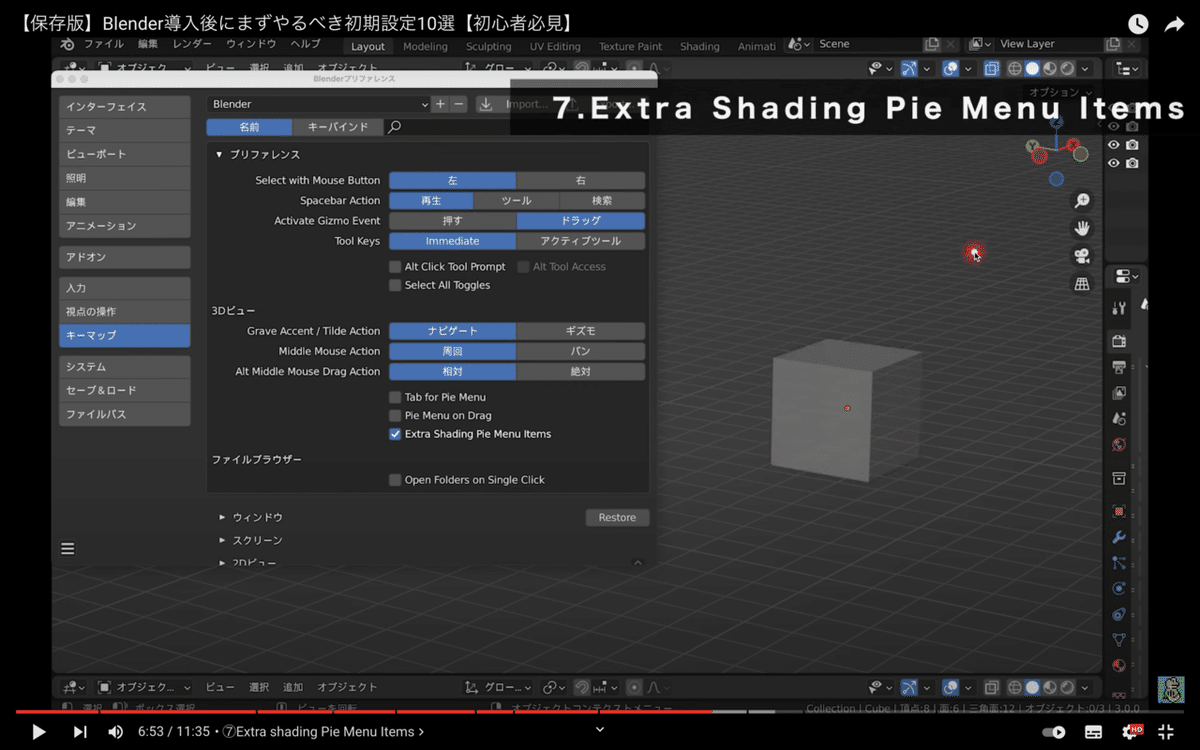This screenshot has height=750, width=1200.
Task: Expand the スクリーン keymap section
Action: pyautogui.click(x=221, y=540)
